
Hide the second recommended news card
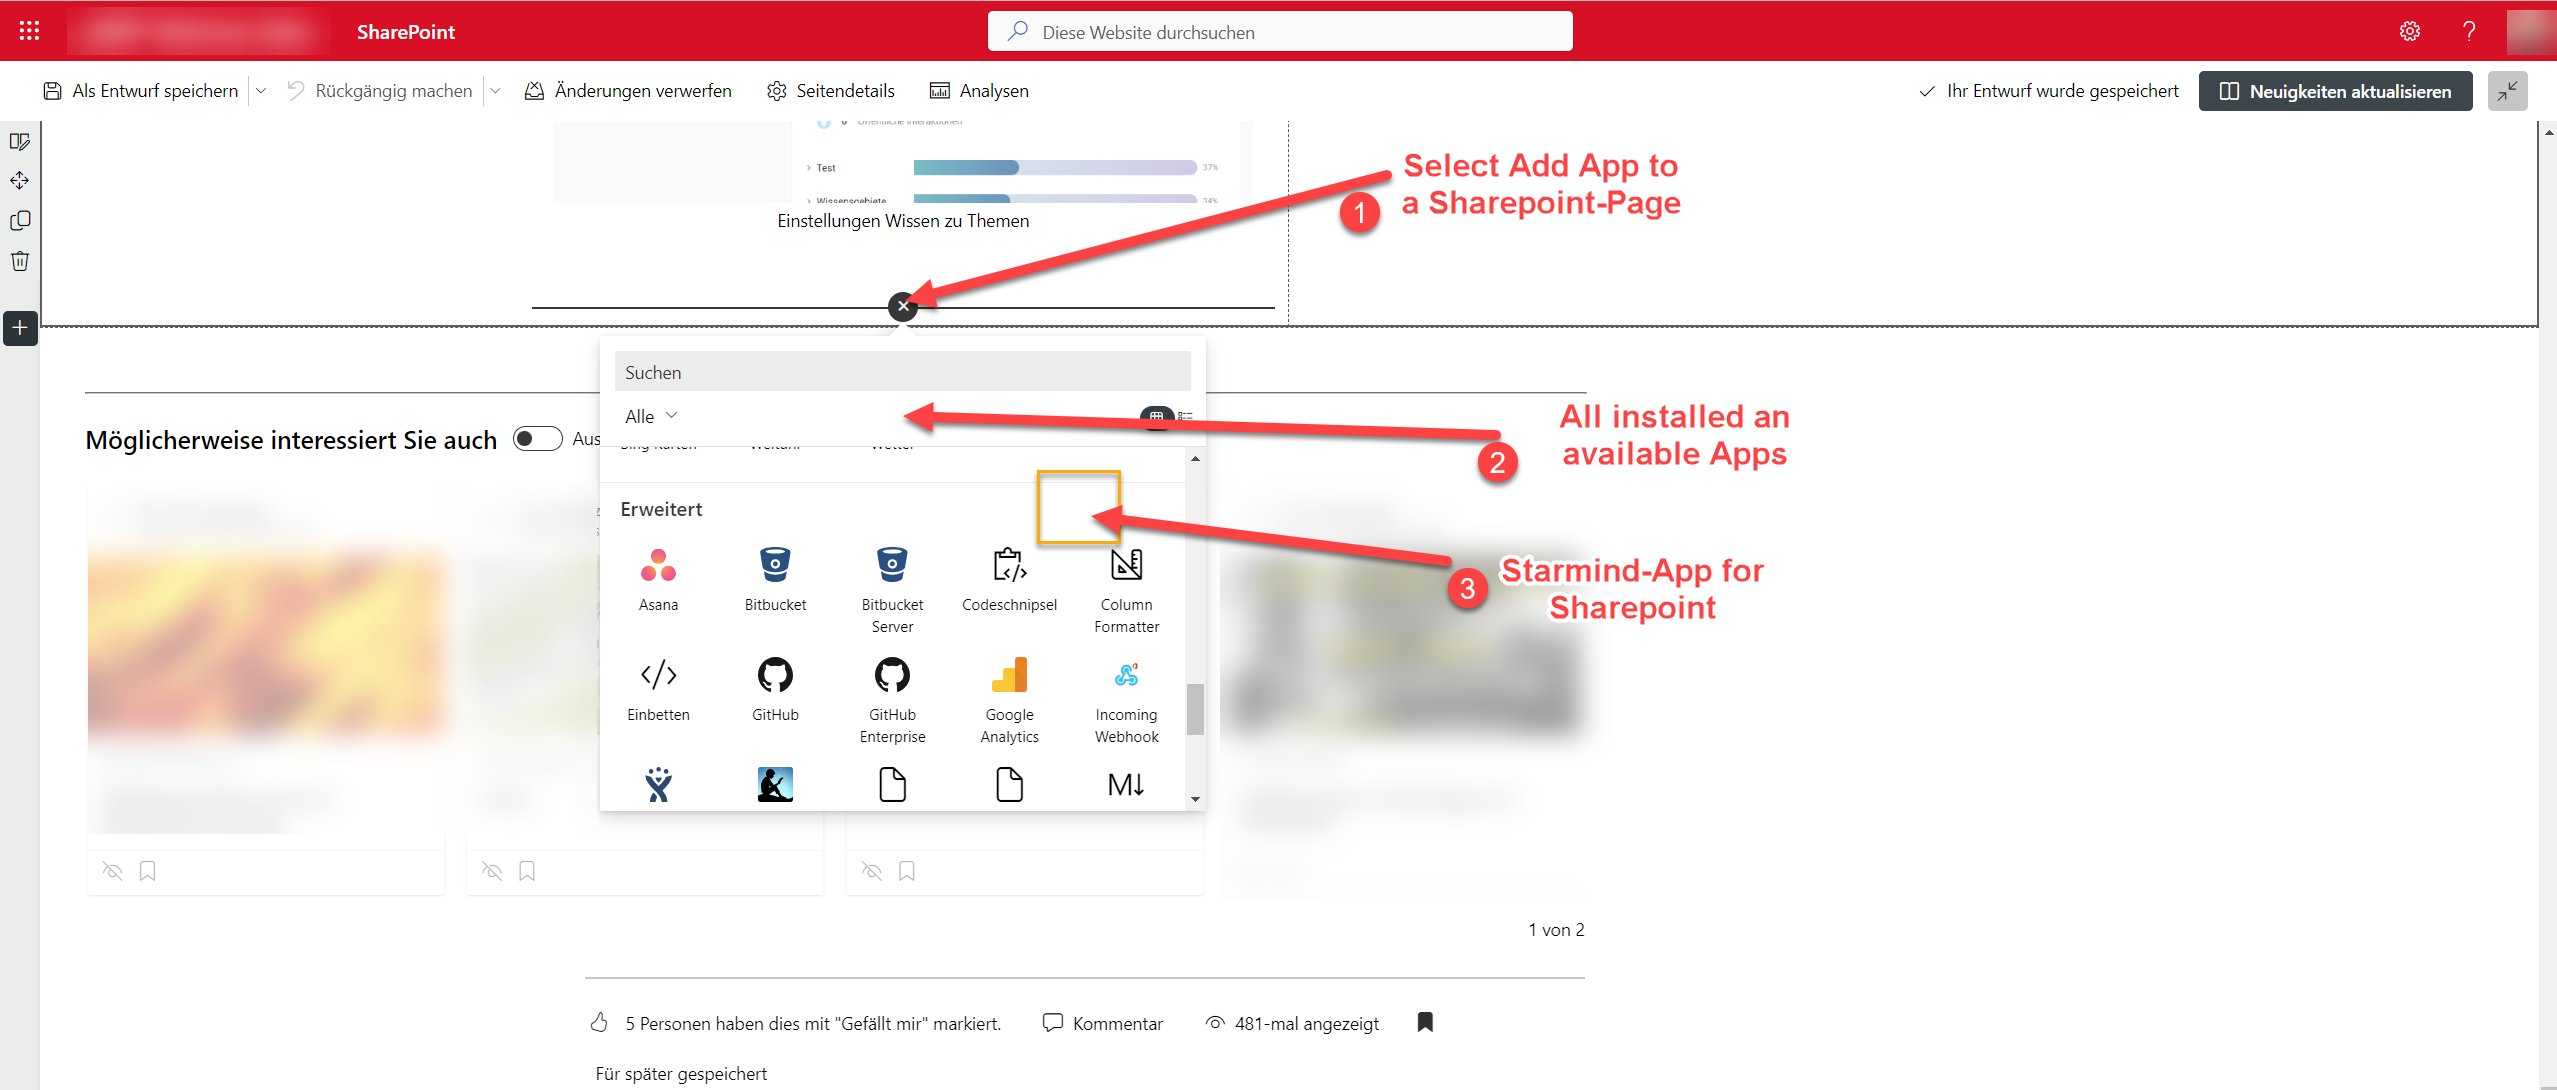492,871
